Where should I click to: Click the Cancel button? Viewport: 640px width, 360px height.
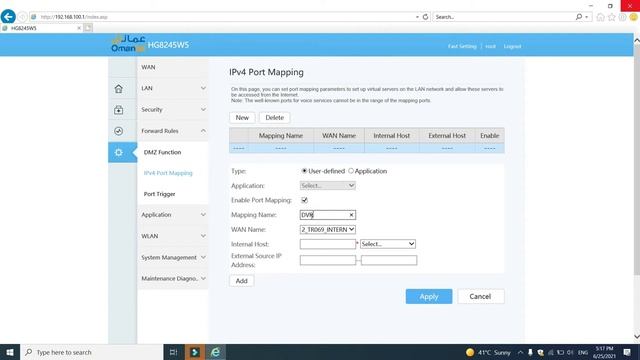click(480, 296)
